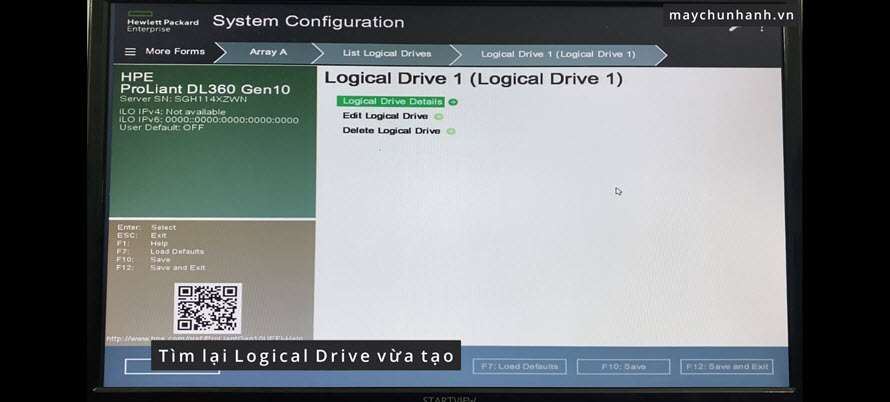The width and height of the screenshot is (890, 402).
Task: Open More Forms menu label
Action: coord(175,51)
